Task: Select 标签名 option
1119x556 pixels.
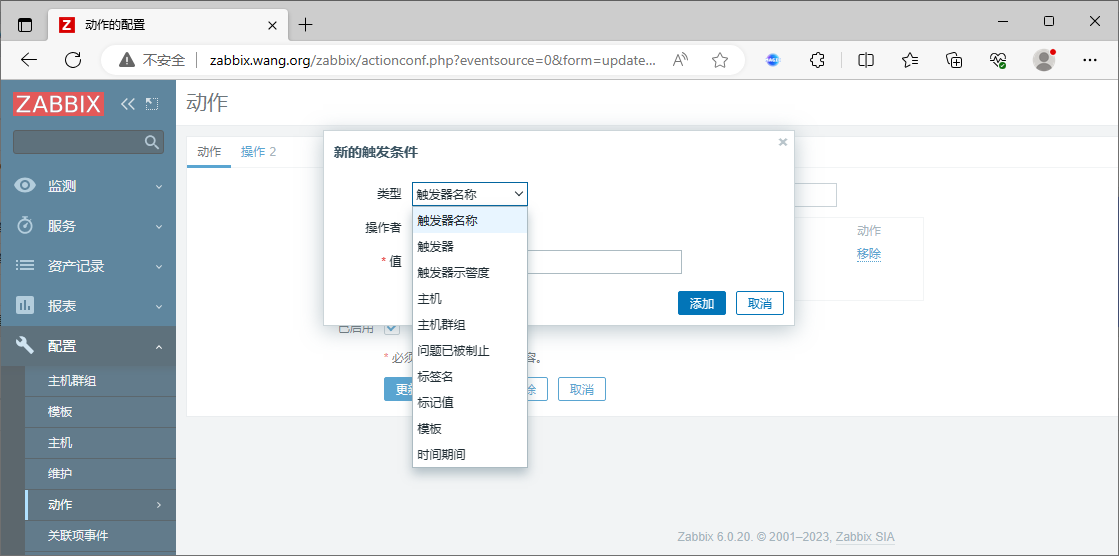Action: coord(470,376)
